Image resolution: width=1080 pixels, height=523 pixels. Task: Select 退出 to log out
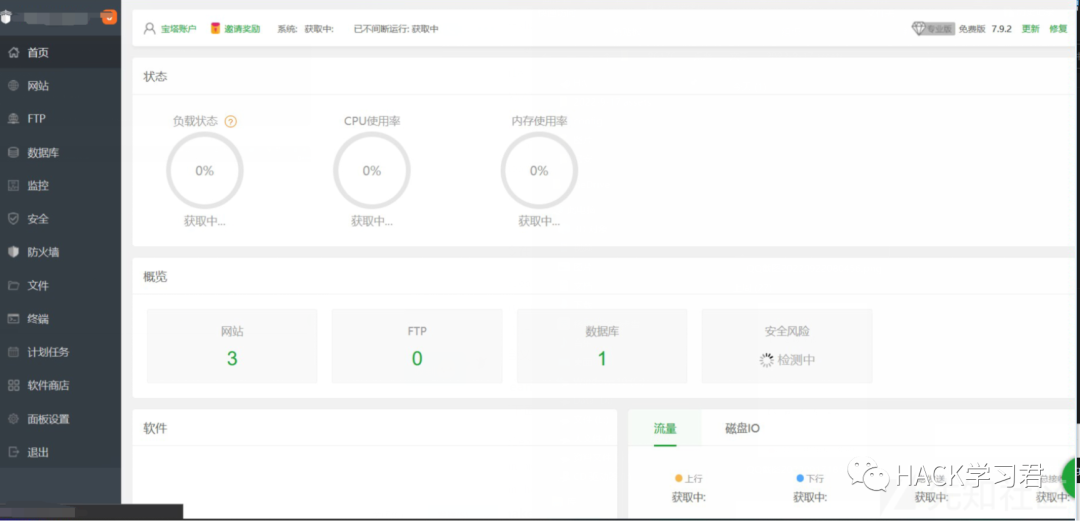point(61,452)
